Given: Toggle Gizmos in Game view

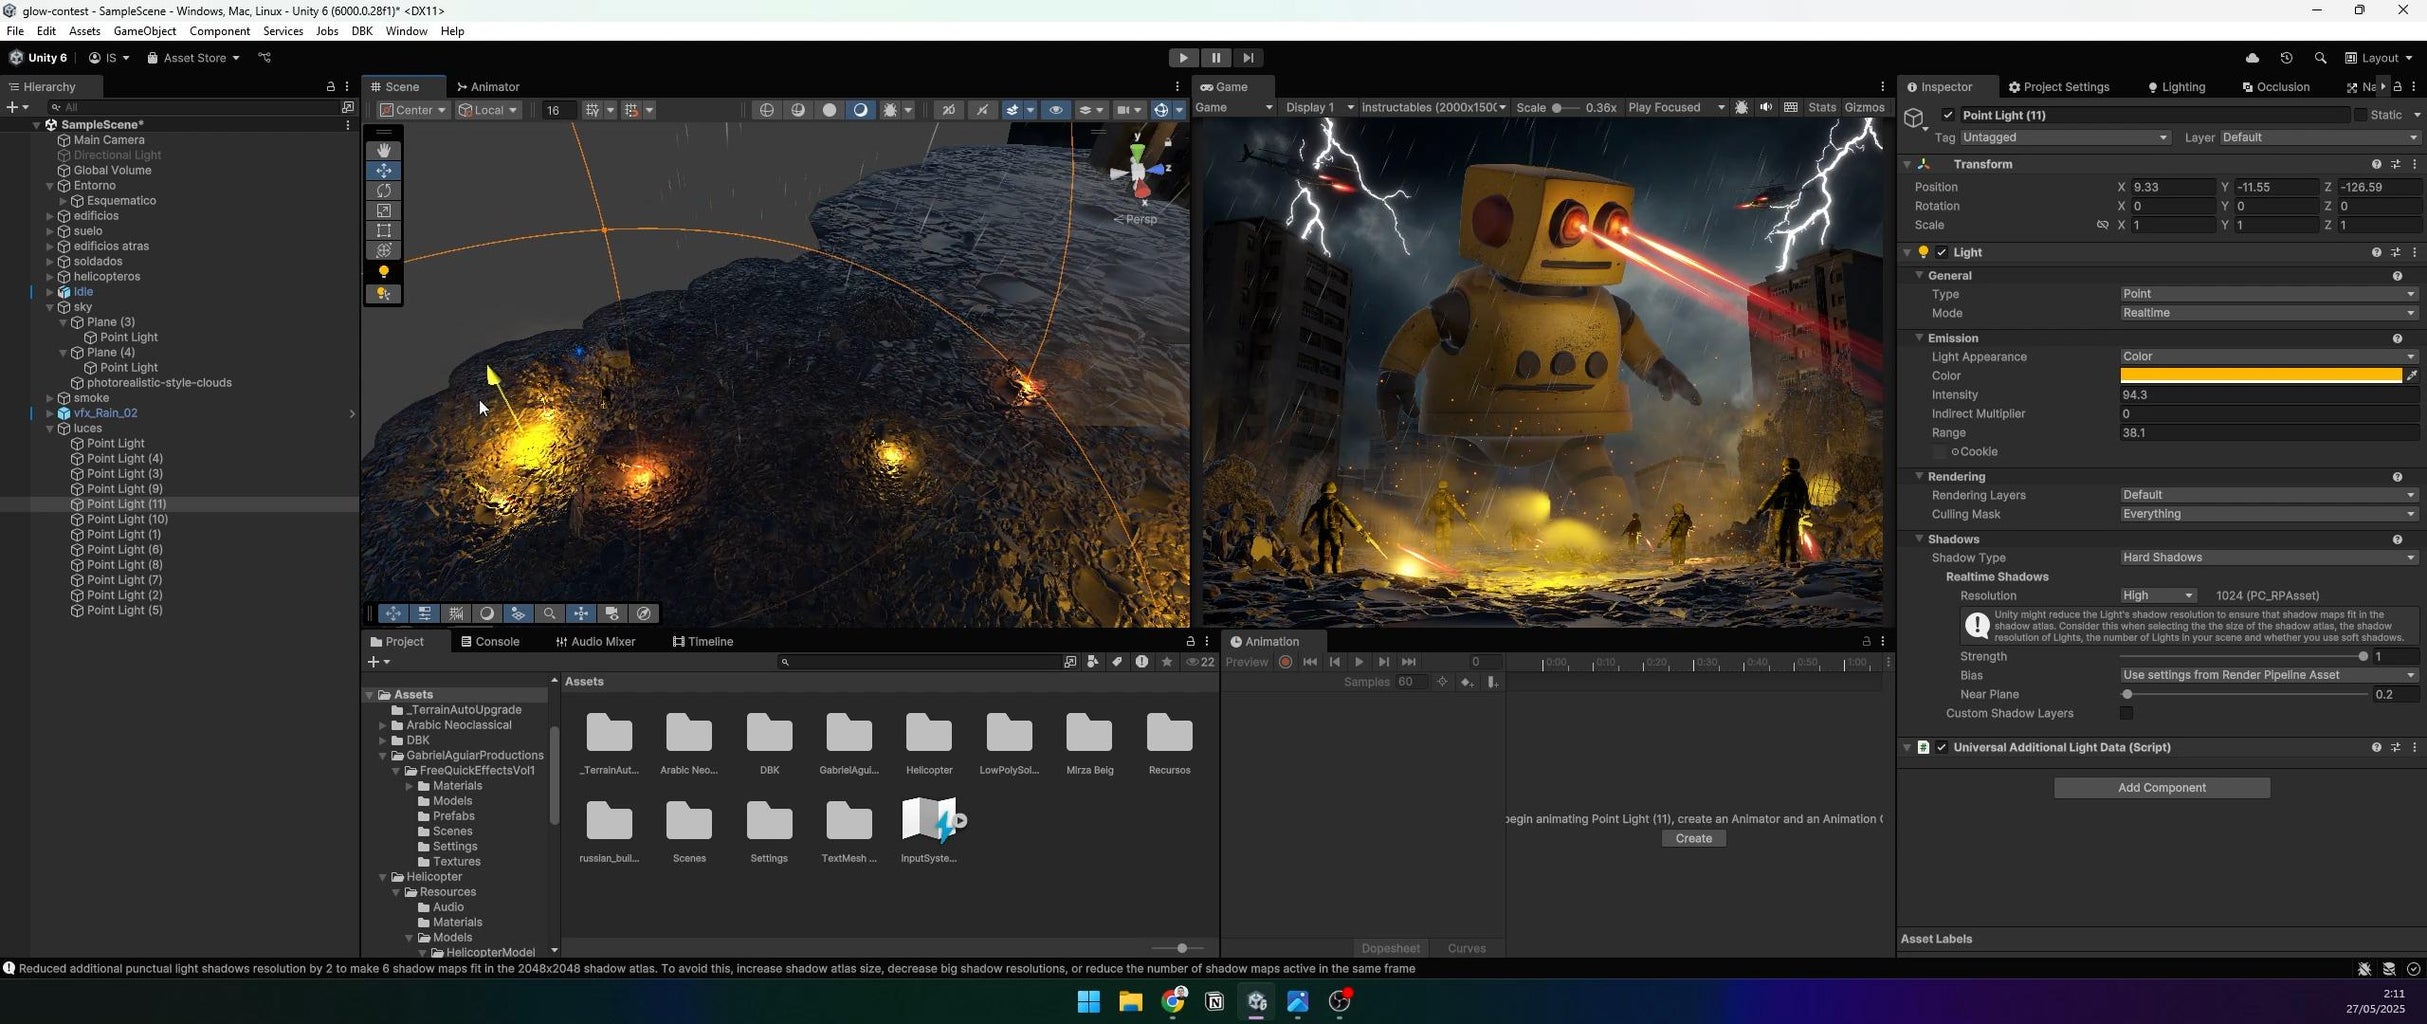Looking at the screenshot, I should click(x=1864, y=107).
